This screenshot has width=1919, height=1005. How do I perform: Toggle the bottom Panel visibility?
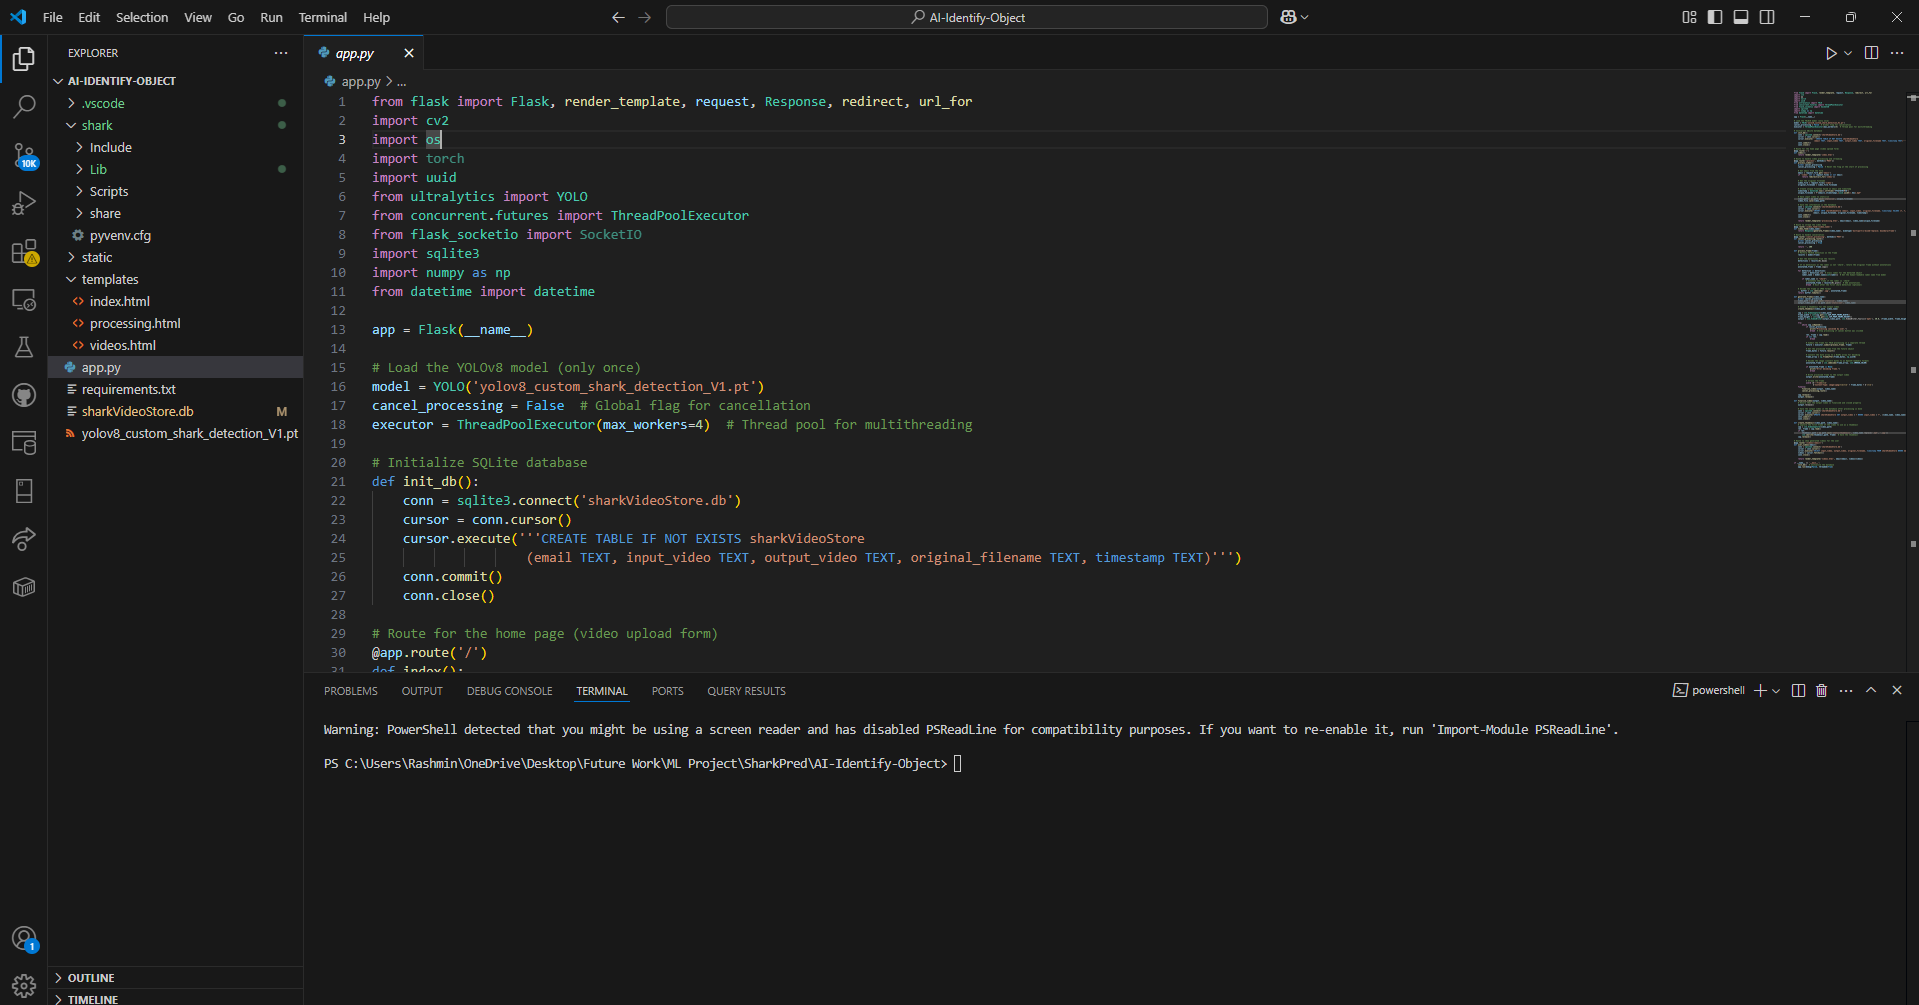(x=1741, y=17)
